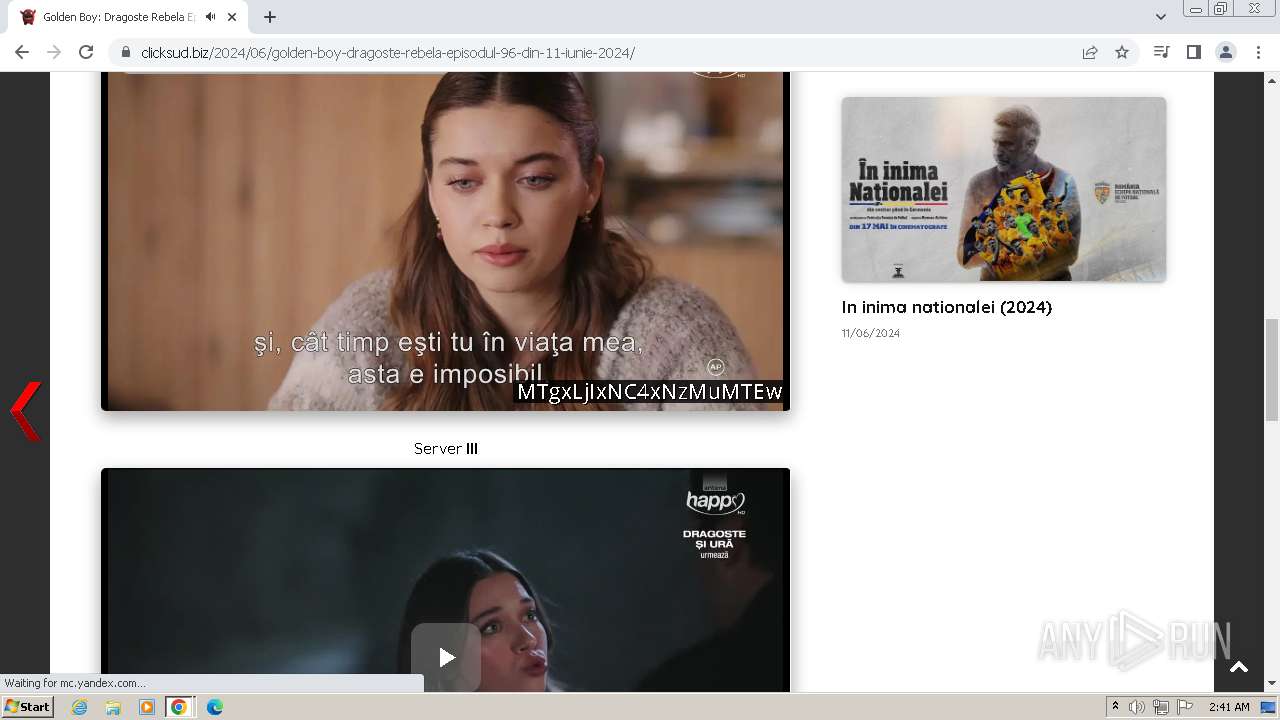Click the Show desktop button
The height and width of the screenshot is (720, 1280).
[x=1269, y=707]
